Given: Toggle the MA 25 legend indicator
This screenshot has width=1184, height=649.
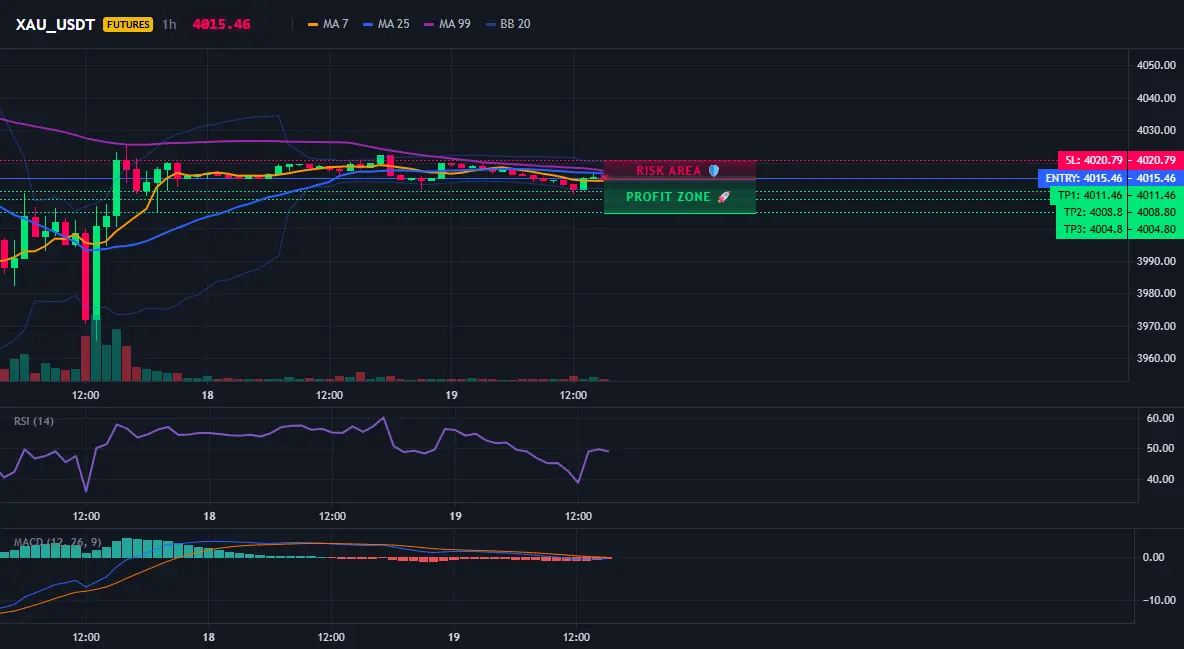Looking at the screenshot, I should click(387, 24).
